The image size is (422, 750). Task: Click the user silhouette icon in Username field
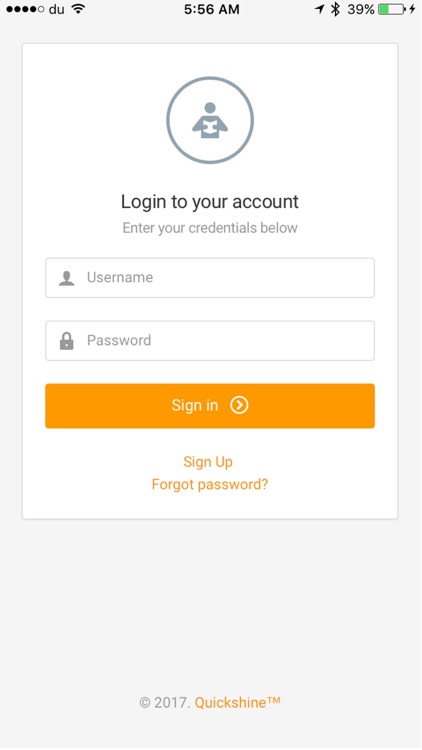coord(67,278)
